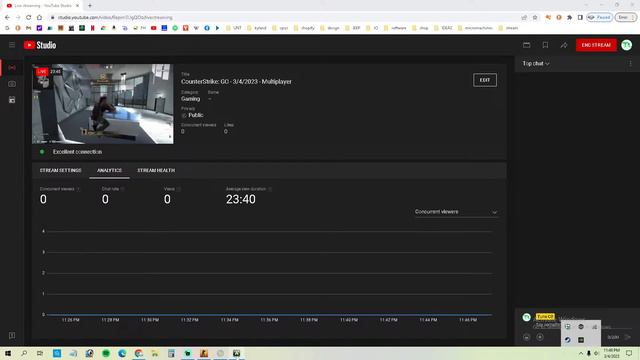Reload the page in Chrome
Screen dimensions: 640x360
(29, 18)
